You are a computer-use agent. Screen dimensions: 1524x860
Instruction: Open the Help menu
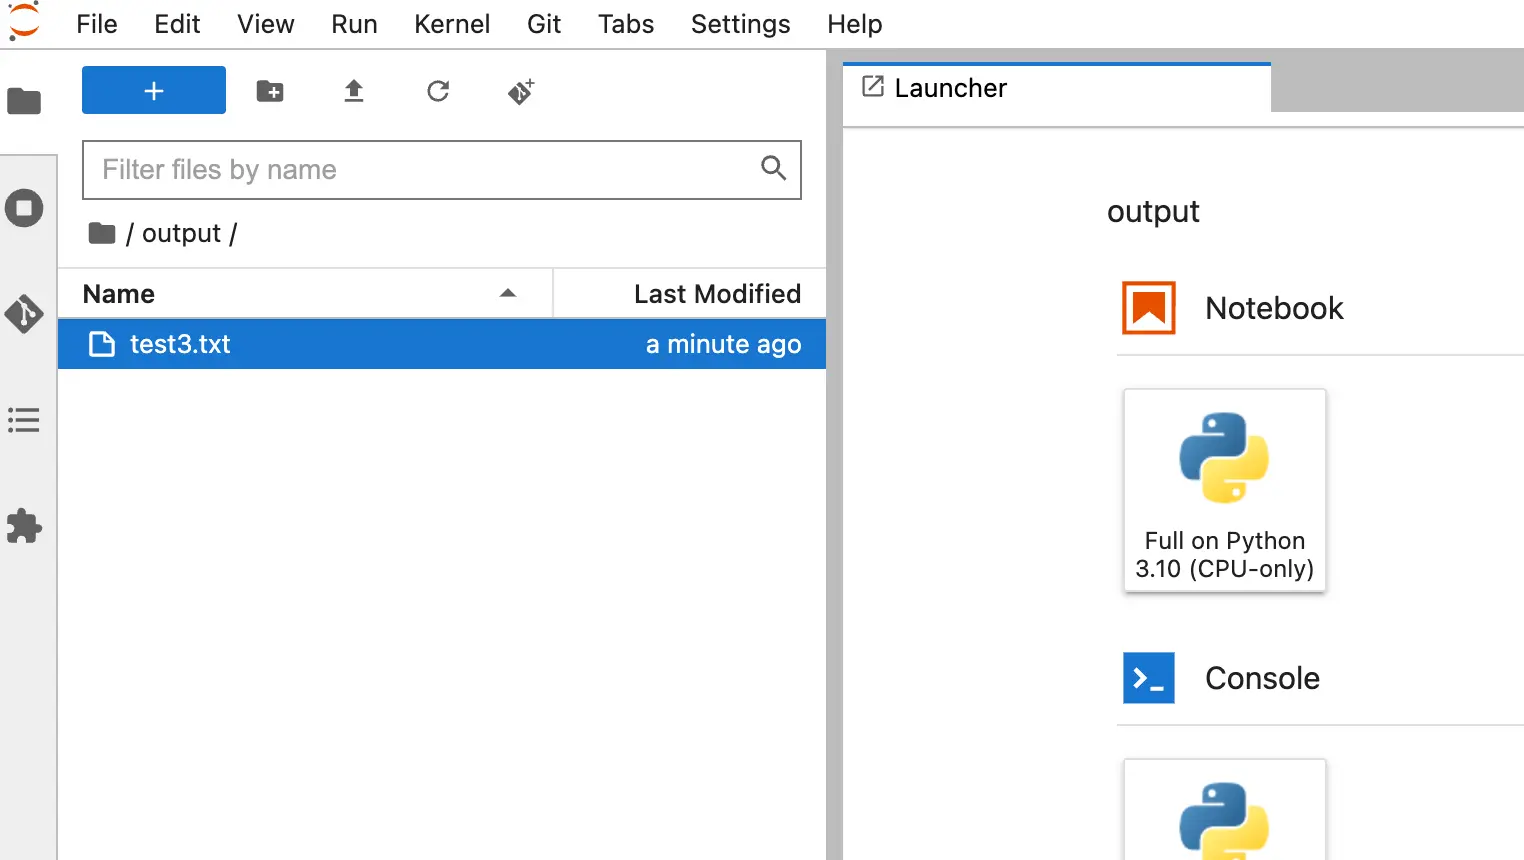[855, 24]
